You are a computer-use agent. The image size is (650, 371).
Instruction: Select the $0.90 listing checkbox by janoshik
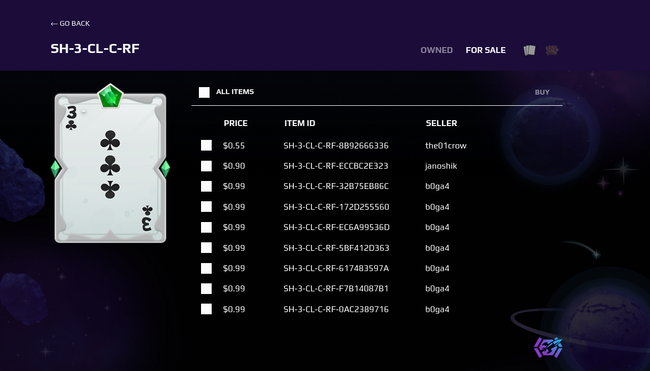(206, 166)
